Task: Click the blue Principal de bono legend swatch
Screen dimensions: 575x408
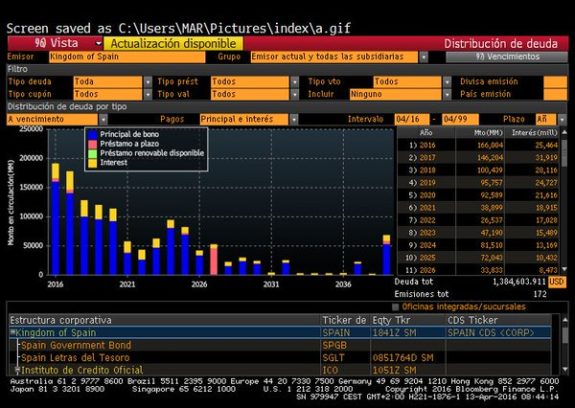Action: [x=93, y=135]
